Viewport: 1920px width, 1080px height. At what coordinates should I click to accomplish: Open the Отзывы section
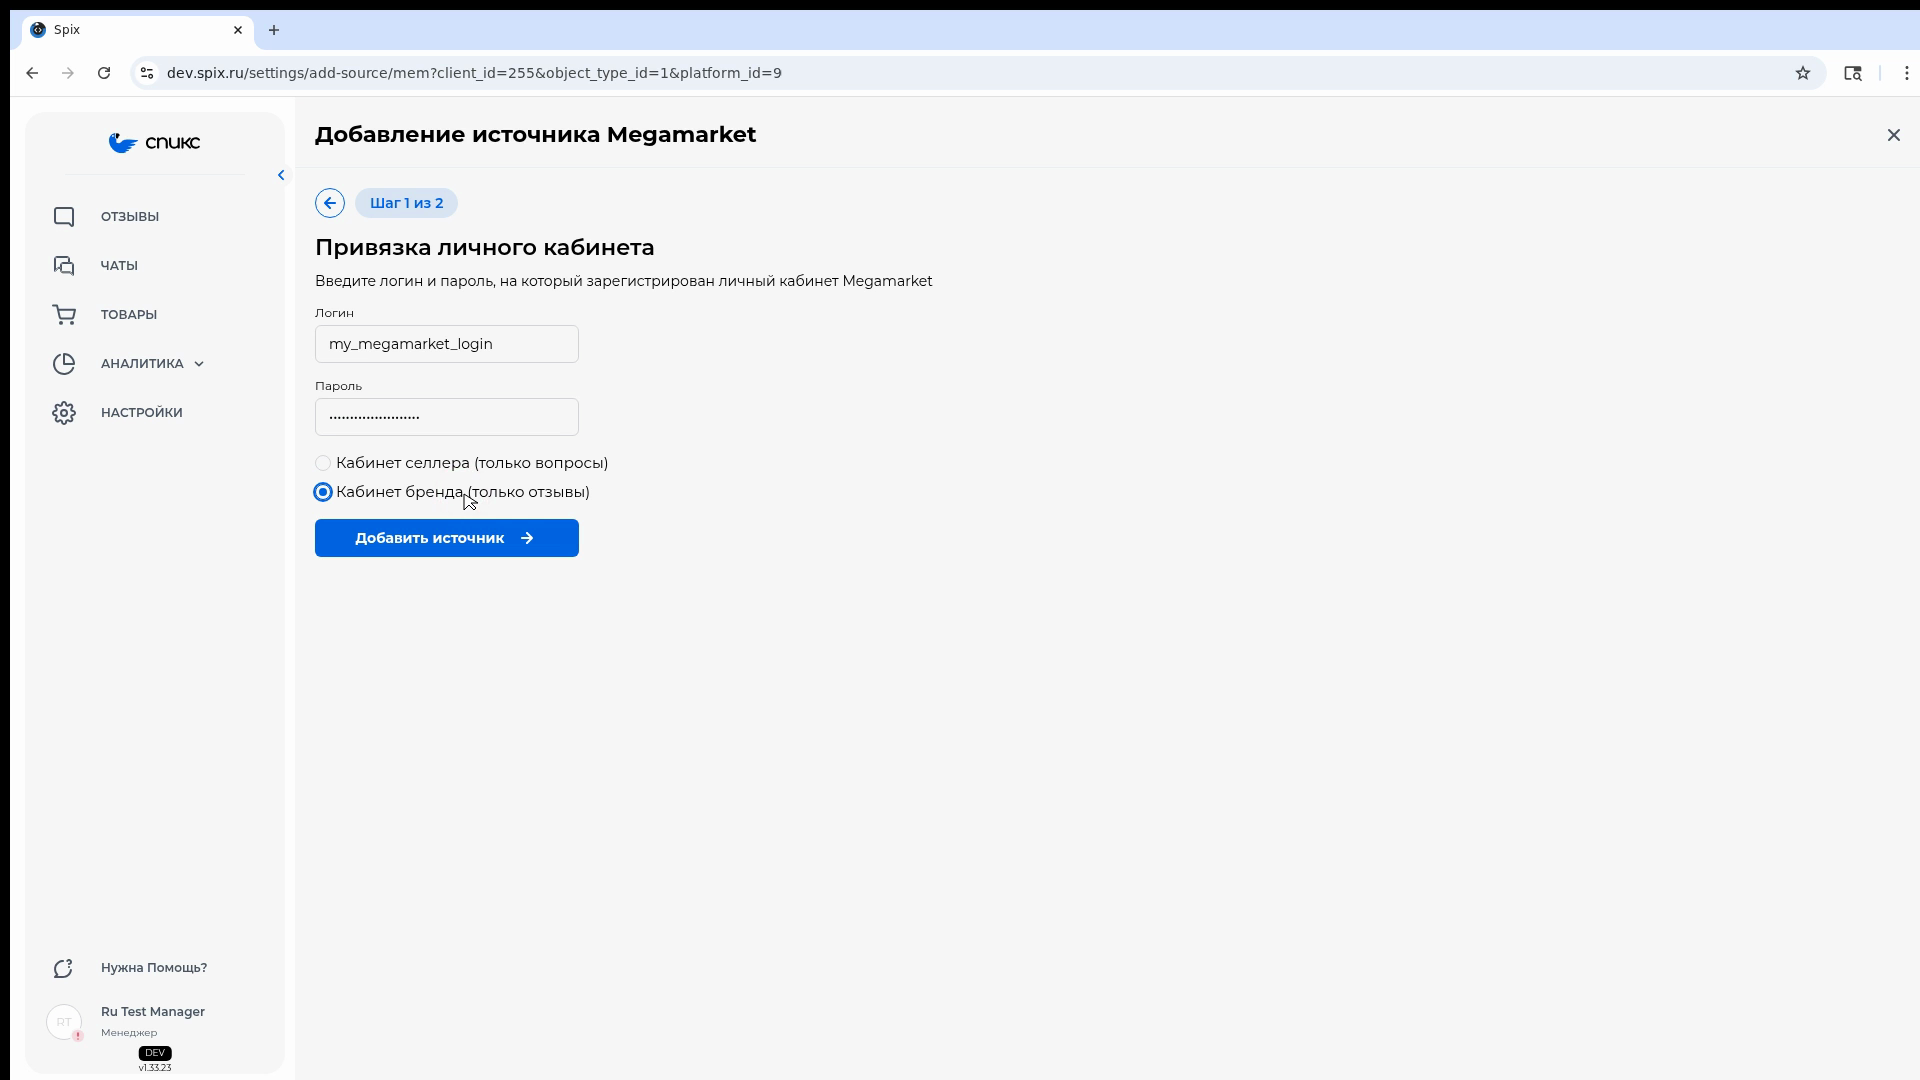[130, 217]
